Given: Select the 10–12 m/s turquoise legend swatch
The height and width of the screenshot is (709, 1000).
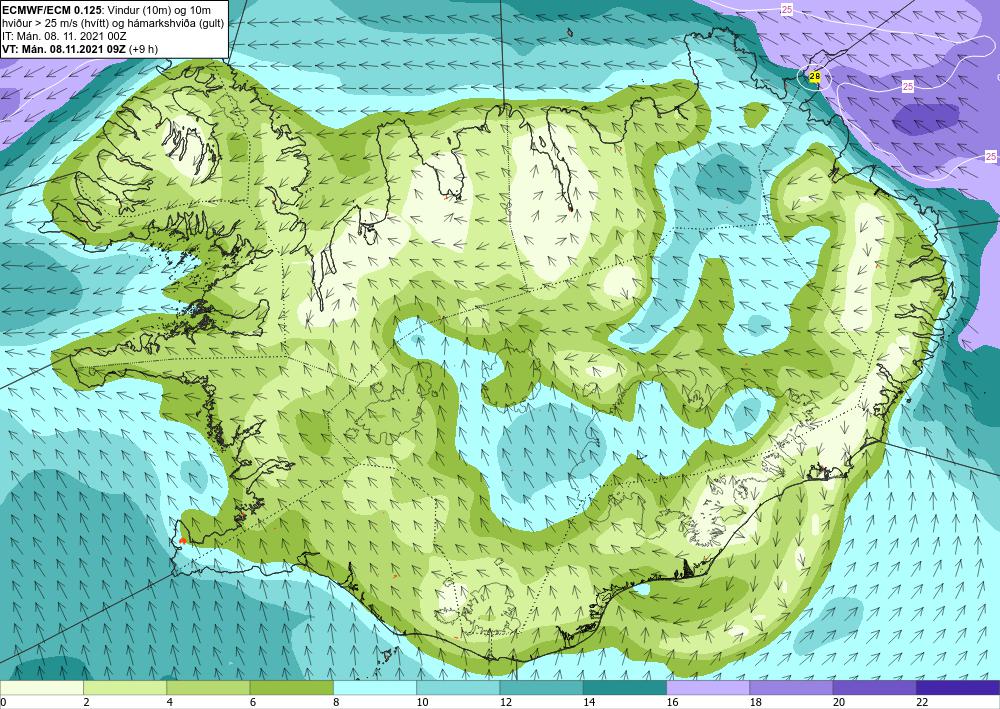Looking at the screenshot, I should (x=458, y=688).
